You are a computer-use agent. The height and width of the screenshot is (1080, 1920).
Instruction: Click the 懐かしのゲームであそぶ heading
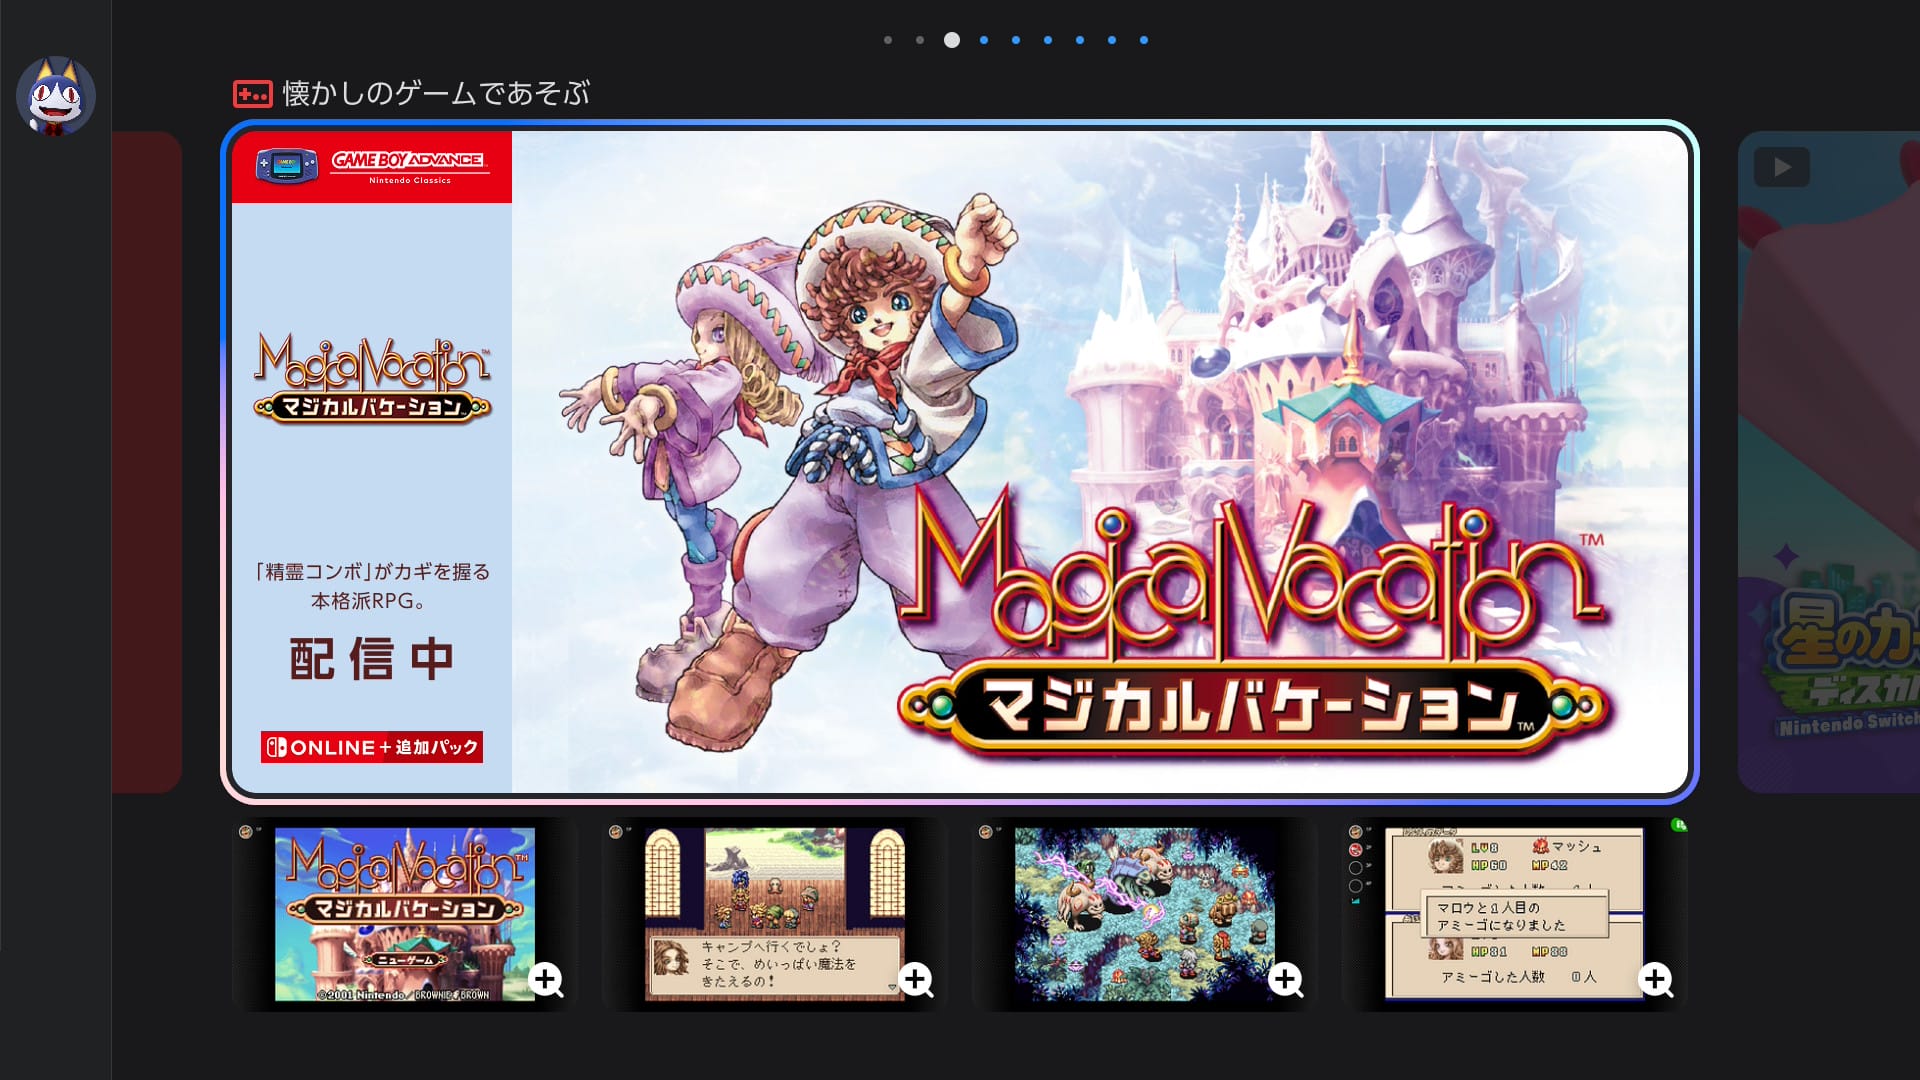[x=436, y=94]
